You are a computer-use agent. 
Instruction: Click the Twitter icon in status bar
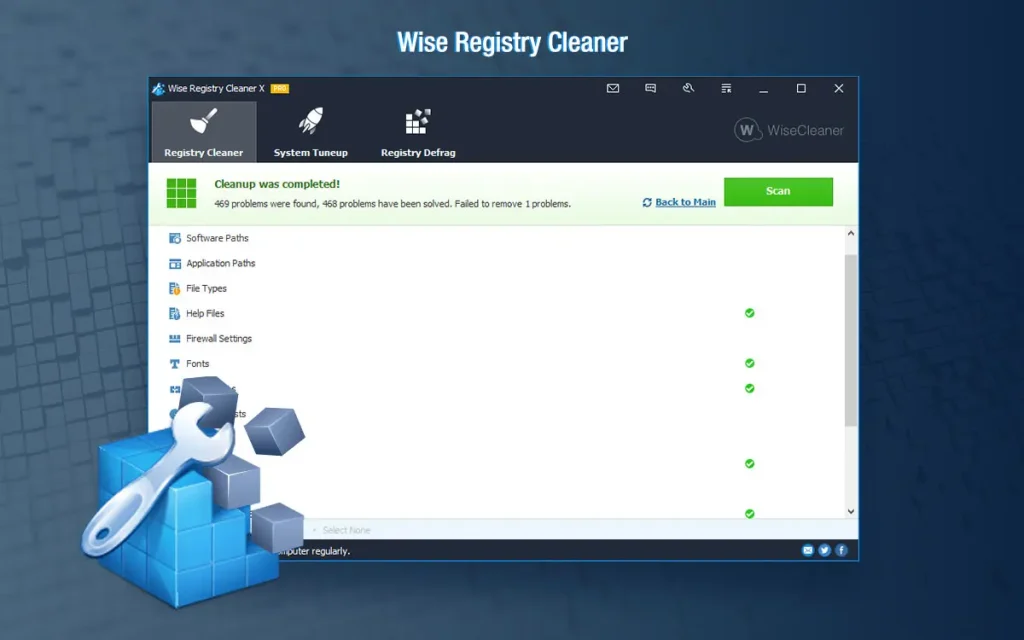pos(824,550)
